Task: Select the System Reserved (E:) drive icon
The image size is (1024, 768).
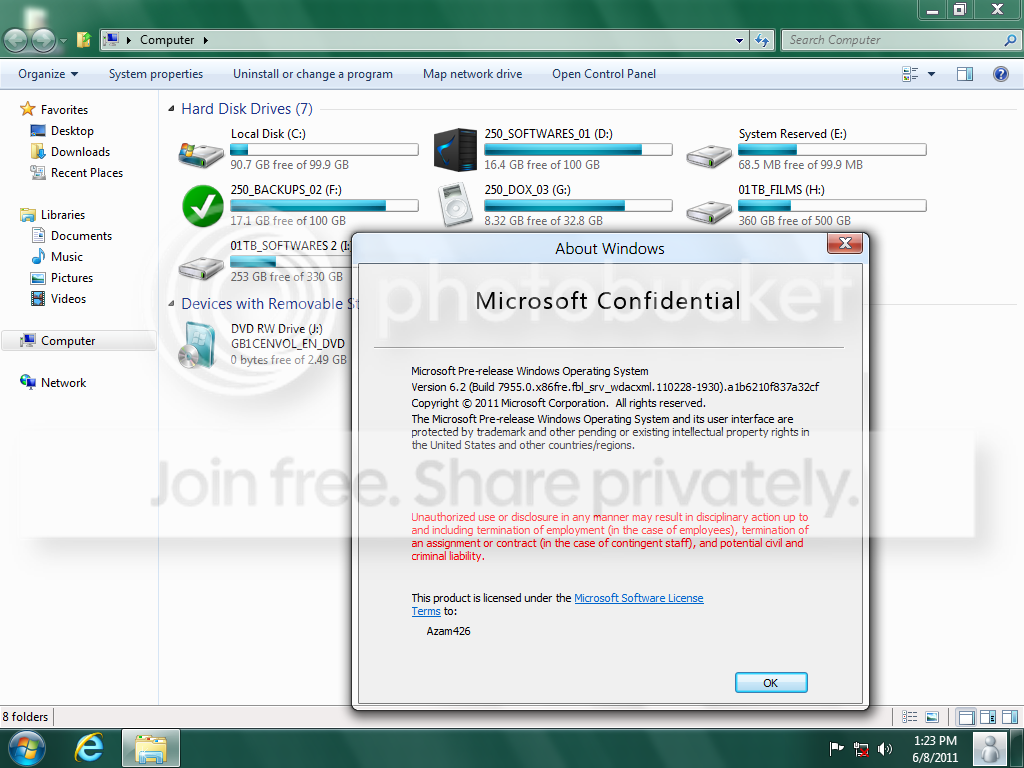Action: coord(709,155)
